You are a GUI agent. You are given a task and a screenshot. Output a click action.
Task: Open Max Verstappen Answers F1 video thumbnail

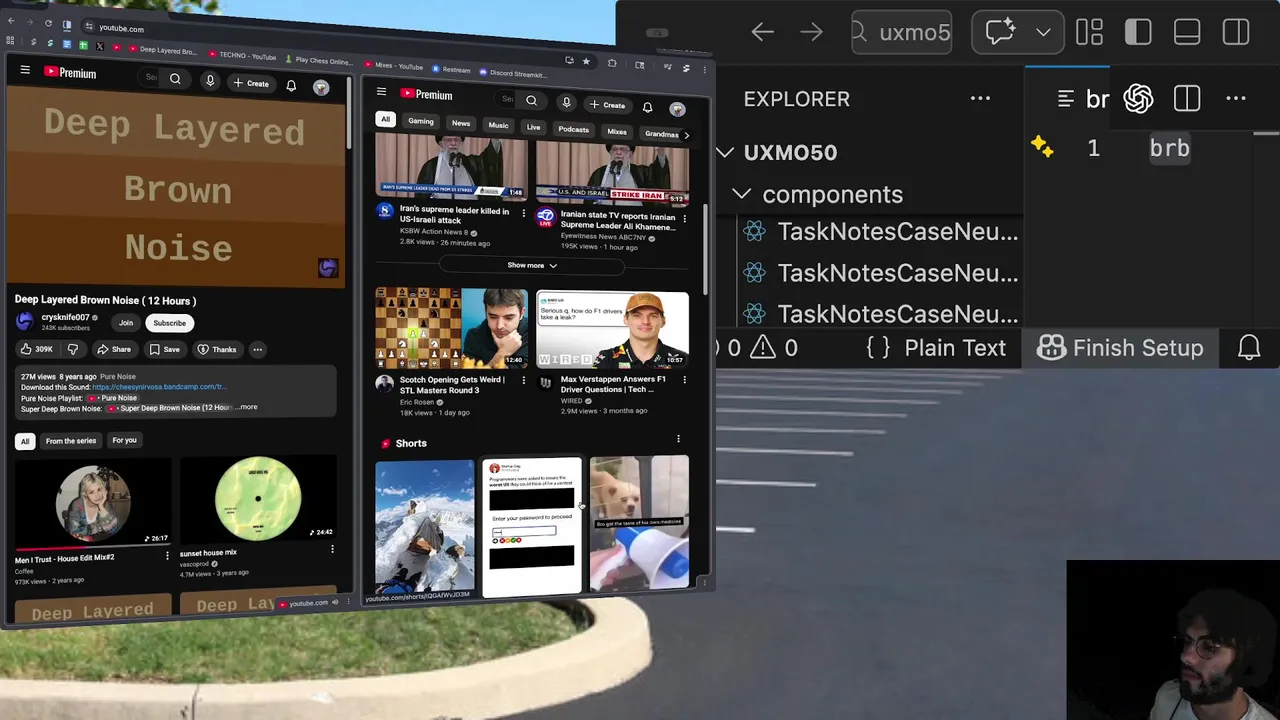[612, 330]
